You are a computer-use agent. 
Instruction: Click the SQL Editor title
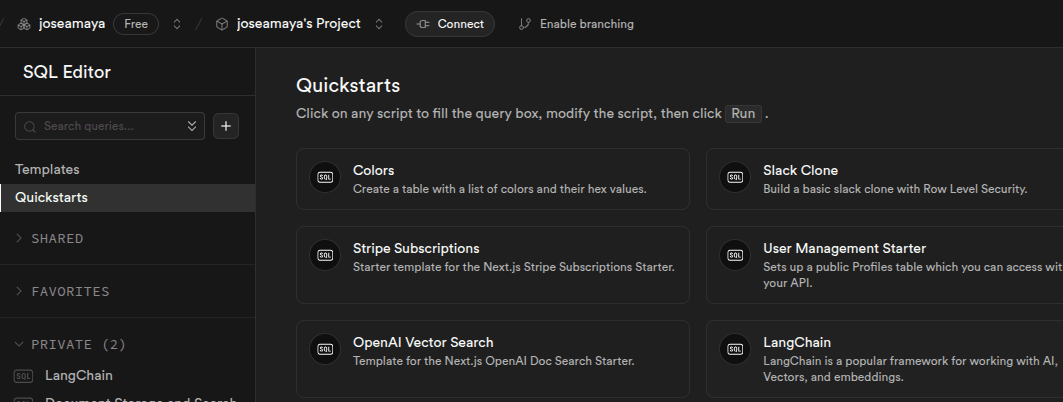tap(66, 73)
